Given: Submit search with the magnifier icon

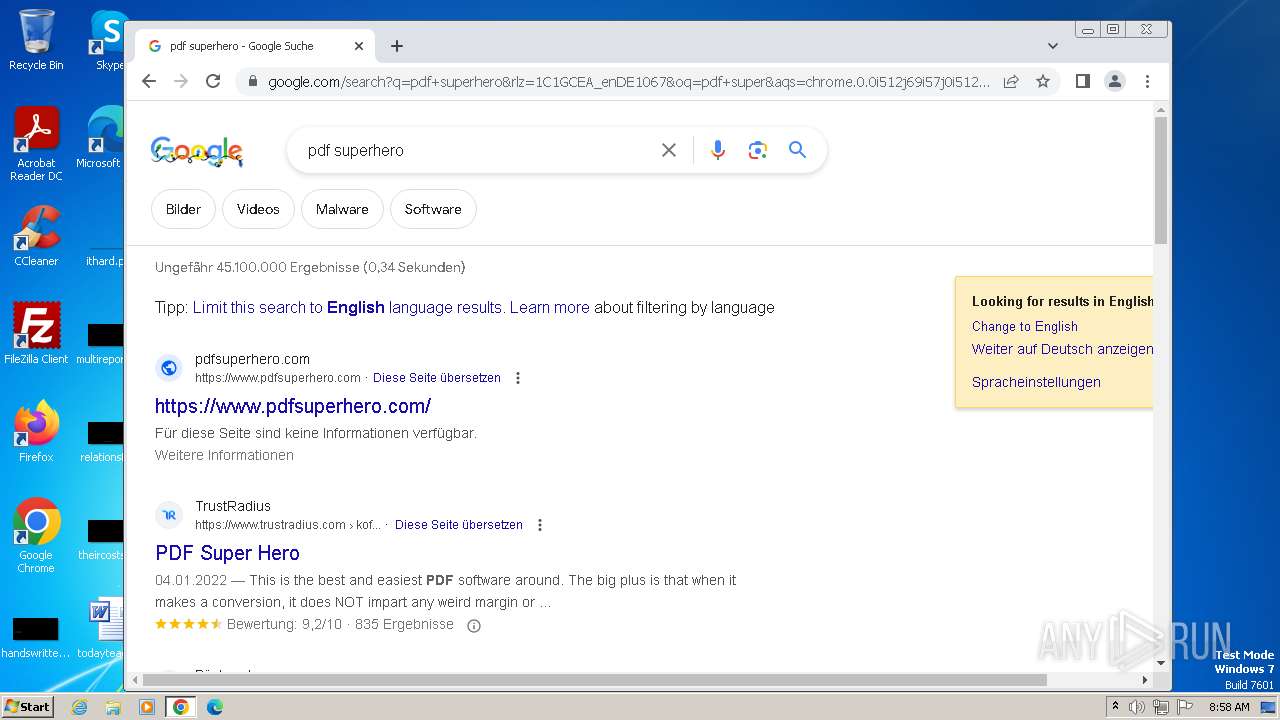Looking at the screenshot, I should pos(797,150).
